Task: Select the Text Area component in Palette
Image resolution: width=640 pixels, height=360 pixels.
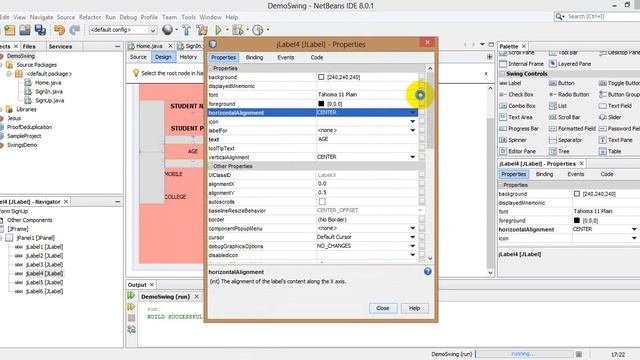Action: click(x=516, y=117)
